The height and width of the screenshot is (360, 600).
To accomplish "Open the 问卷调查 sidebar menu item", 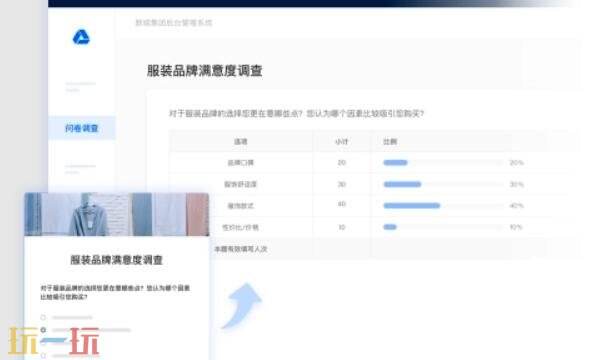I will coord(82,128).
